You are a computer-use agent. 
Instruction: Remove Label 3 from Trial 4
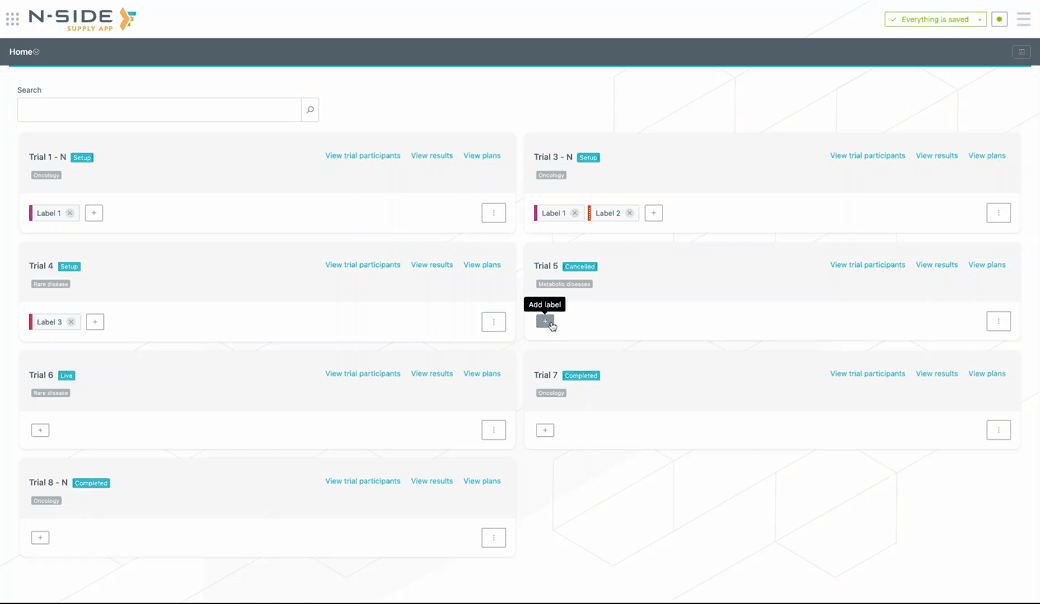[x=71, y=322]
